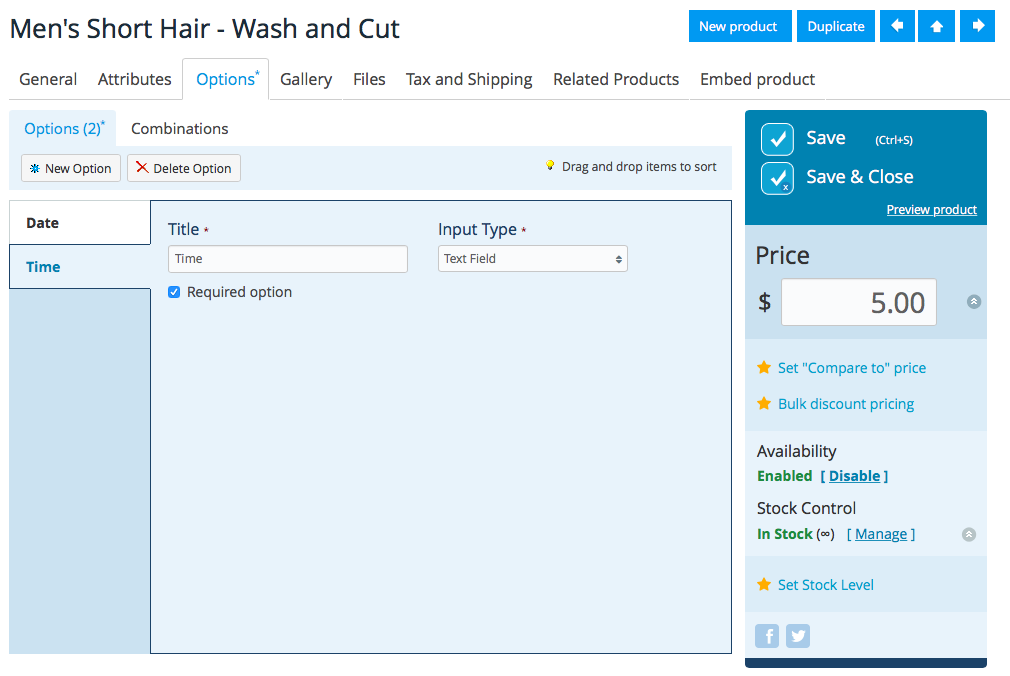Click the Save text button
This screenshot has width=1010, height=676.
[x=826, y=138]
